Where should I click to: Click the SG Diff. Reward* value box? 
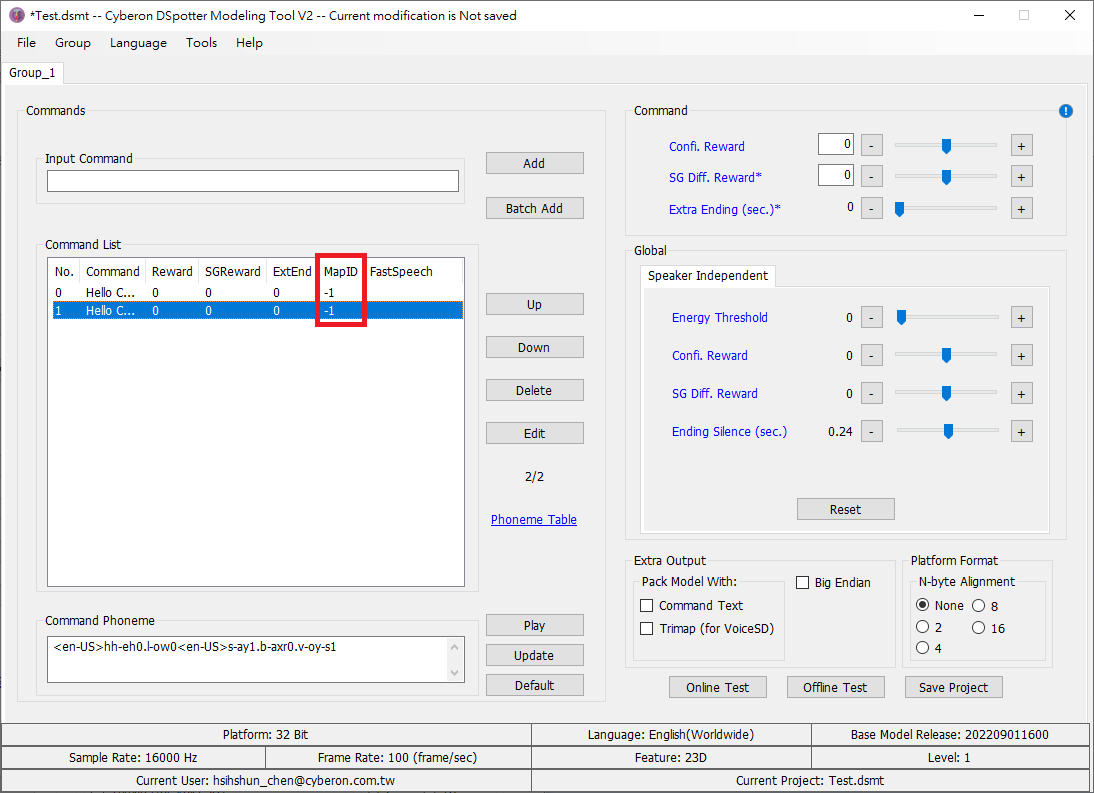coord(836,175)
